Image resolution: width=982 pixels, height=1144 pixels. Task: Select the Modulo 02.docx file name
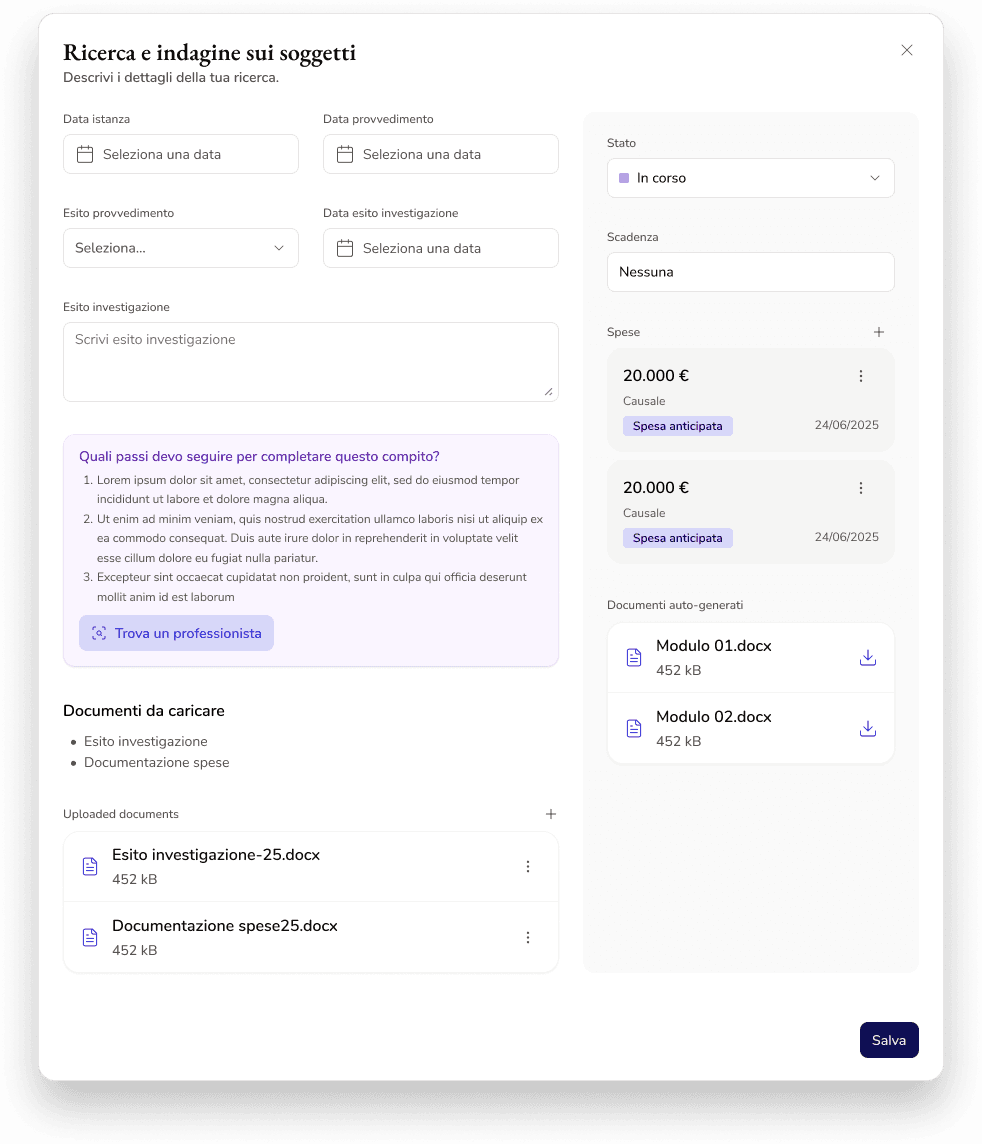[714, 717]
